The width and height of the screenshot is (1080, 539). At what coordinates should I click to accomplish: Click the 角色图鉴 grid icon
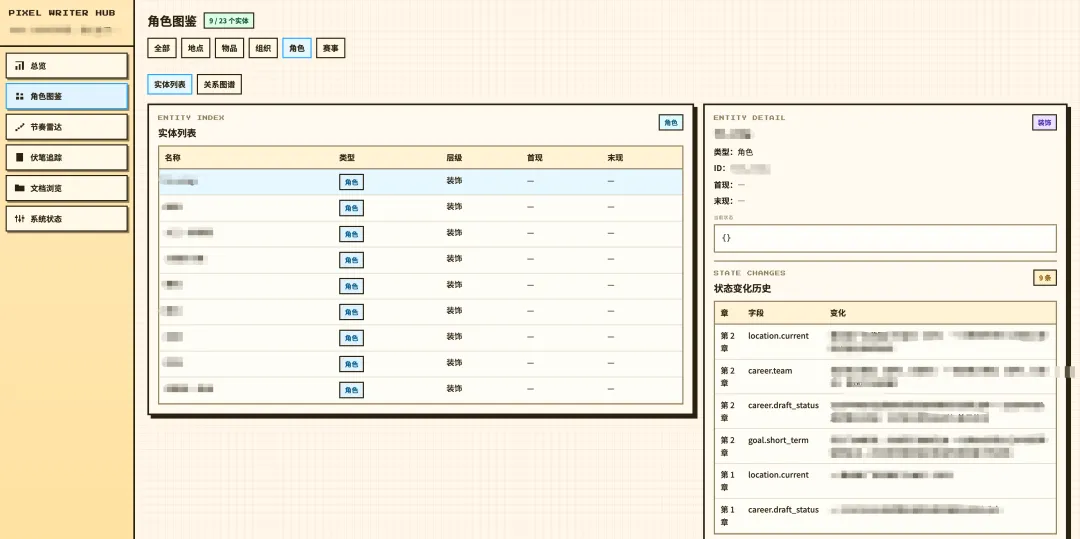point(19,96)
